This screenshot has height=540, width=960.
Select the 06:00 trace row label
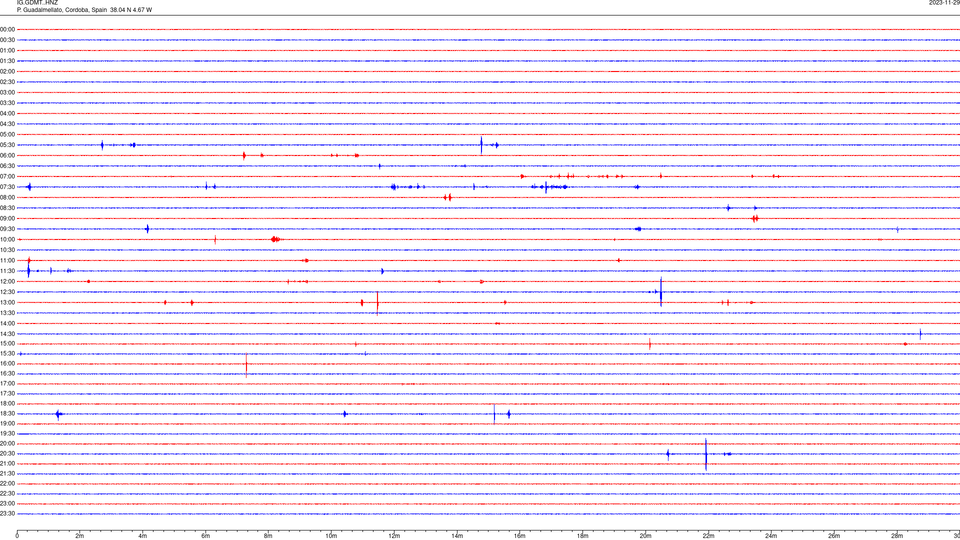(x=7, y=156)
